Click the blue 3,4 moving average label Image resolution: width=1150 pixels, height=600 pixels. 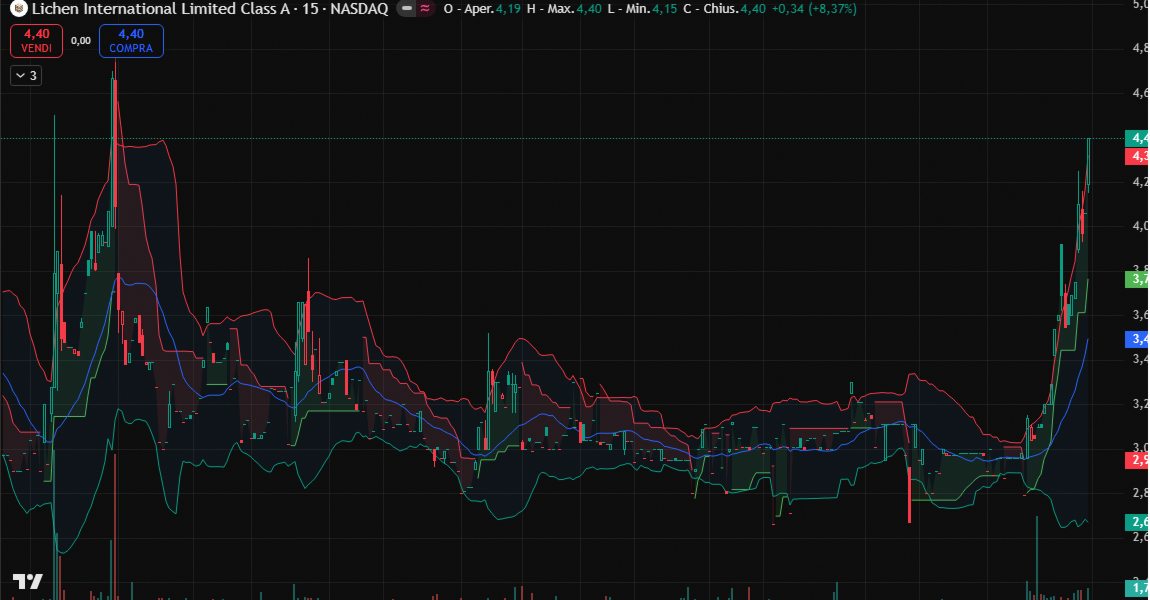(1137, 339)
